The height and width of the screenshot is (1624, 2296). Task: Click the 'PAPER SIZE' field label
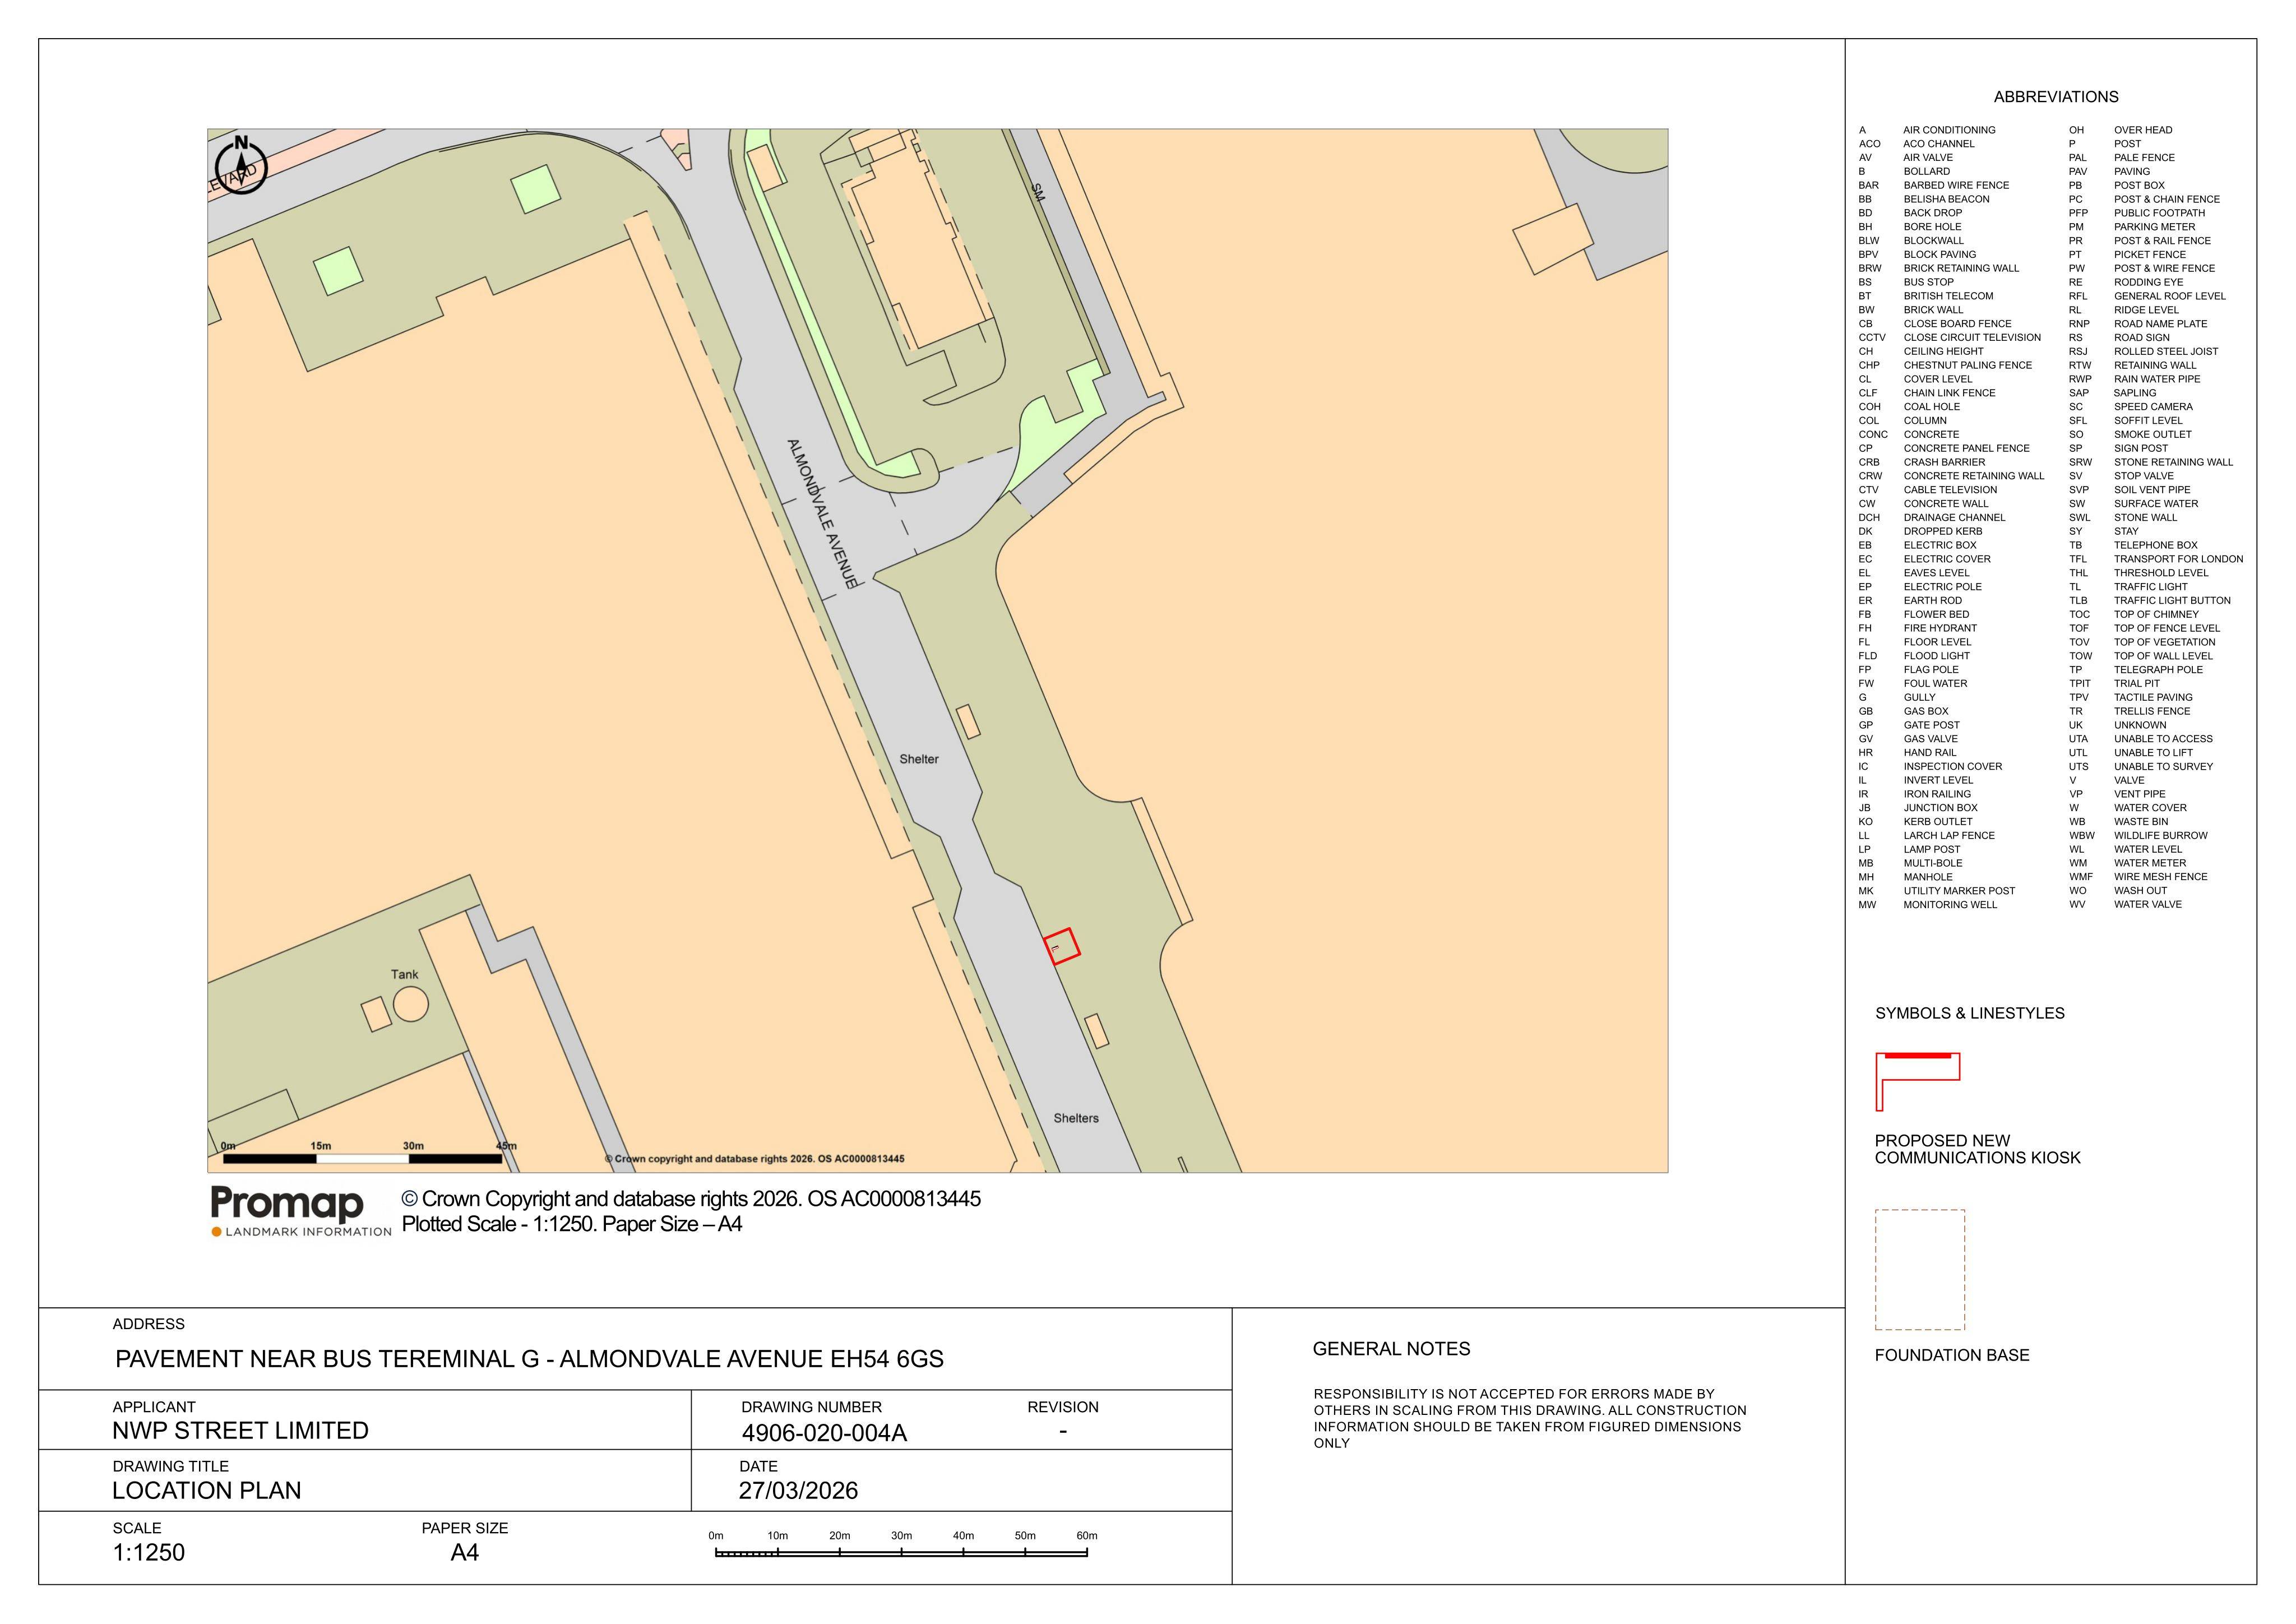[x=464, y=1528]
